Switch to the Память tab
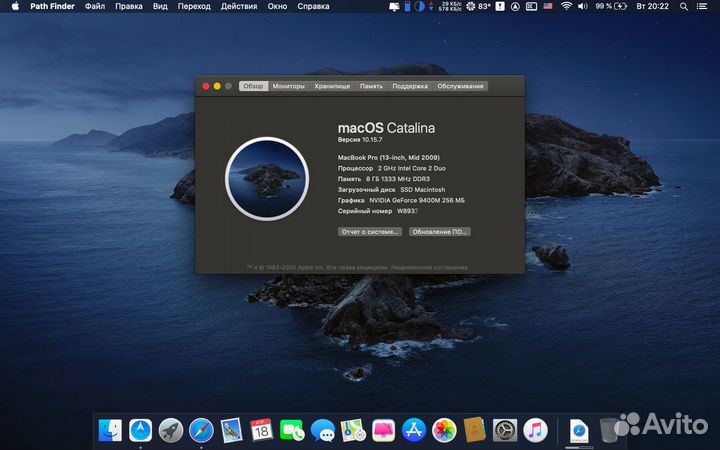Image resolution: width=720 pixels, height=450 pixels. coord(371,86)
